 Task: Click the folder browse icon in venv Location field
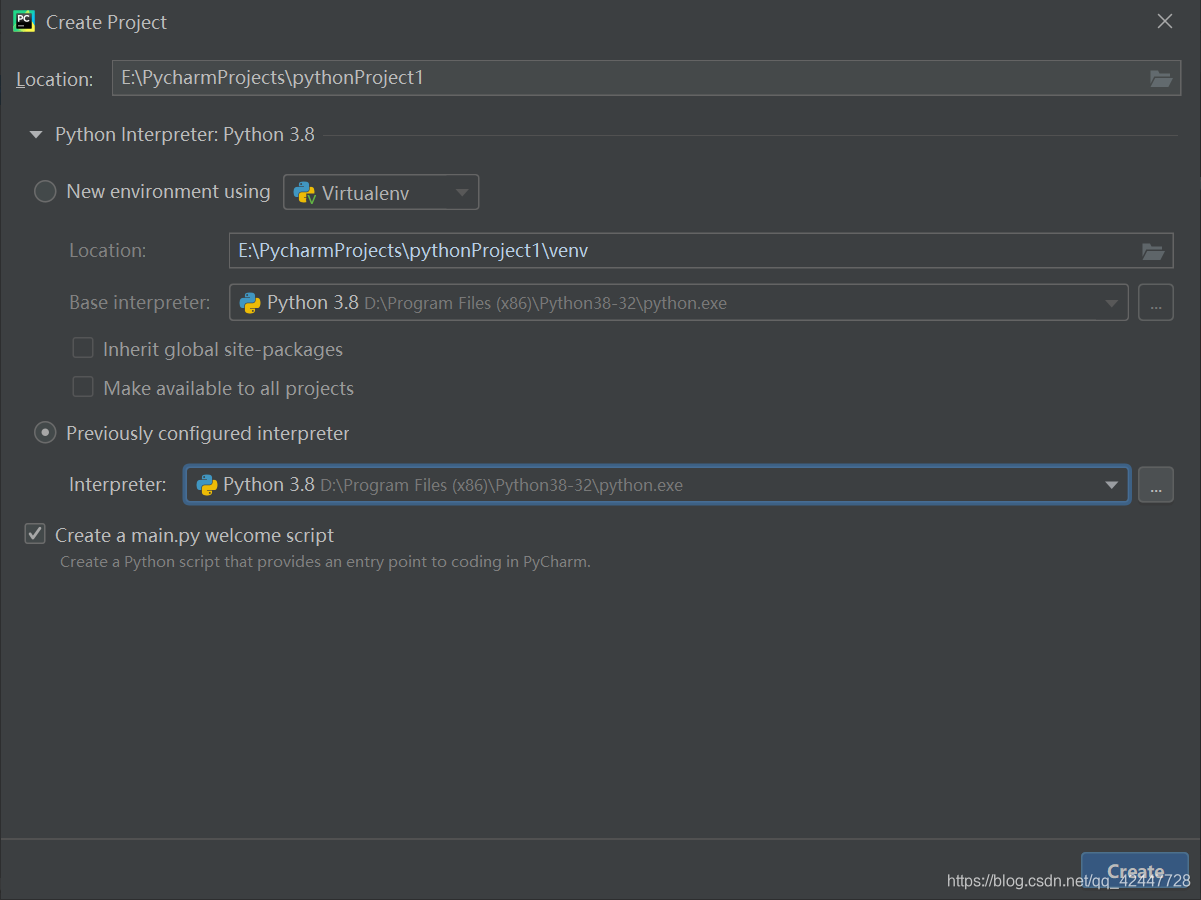(x=1153, y=251)
